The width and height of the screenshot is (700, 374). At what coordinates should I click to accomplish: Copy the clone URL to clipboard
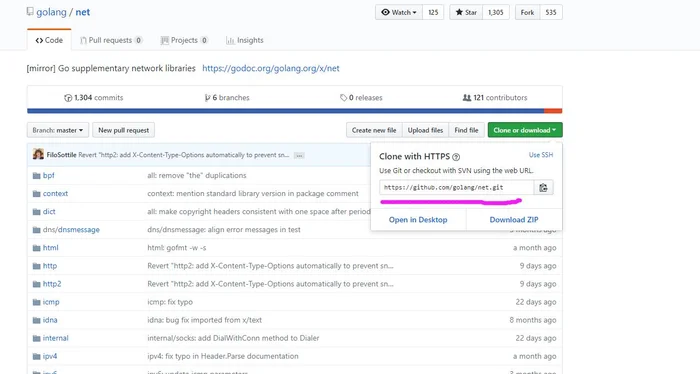pyautogui.click(x=543, y=187)
